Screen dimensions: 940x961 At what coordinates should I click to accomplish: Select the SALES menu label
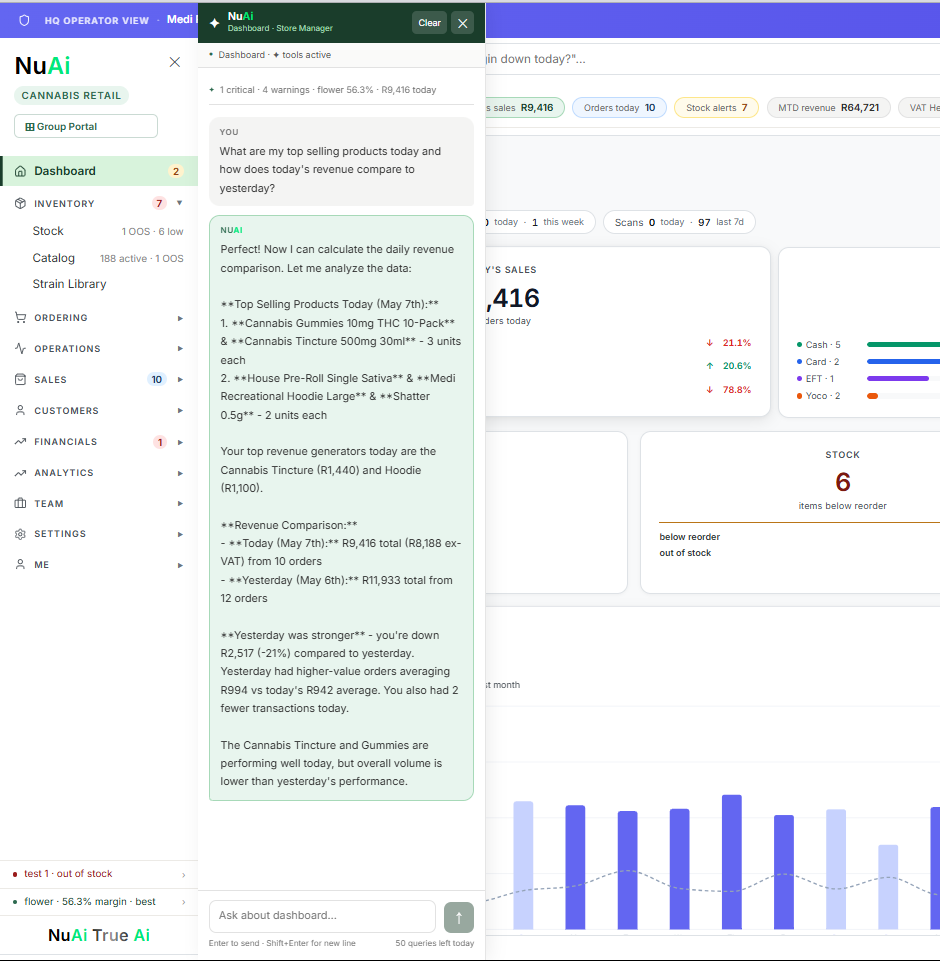coord(50,380)
